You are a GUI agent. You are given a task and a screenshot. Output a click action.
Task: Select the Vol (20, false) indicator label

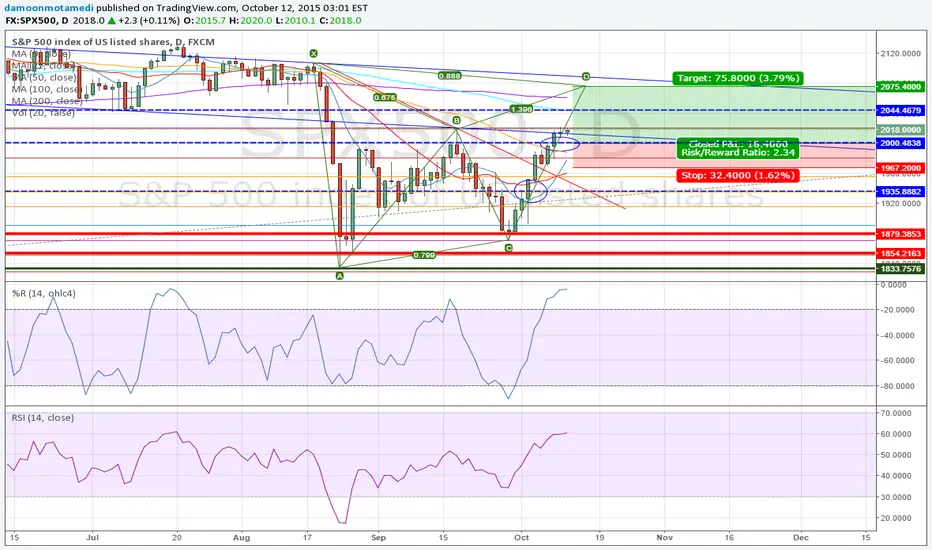pyautogui.click(x=43, y=112)
